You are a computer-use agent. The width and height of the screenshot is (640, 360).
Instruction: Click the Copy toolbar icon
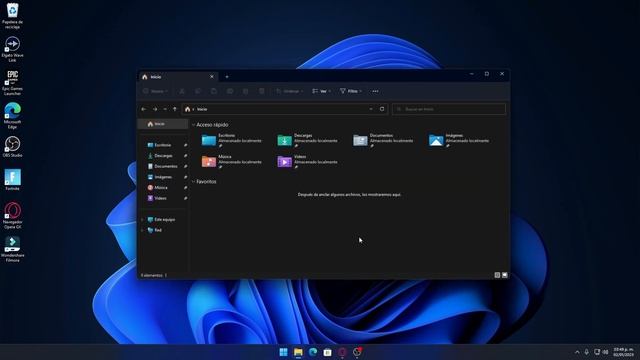pos(198,91)
